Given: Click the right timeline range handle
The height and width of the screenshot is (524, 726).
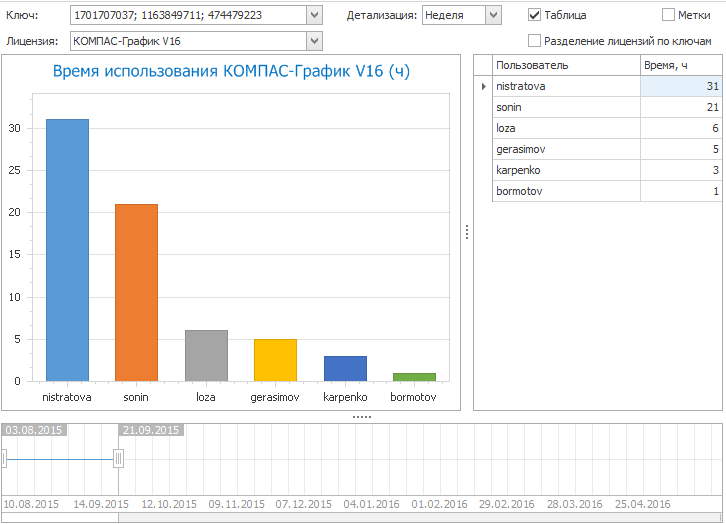Looking at the screenshot, I should coord(119,458).
